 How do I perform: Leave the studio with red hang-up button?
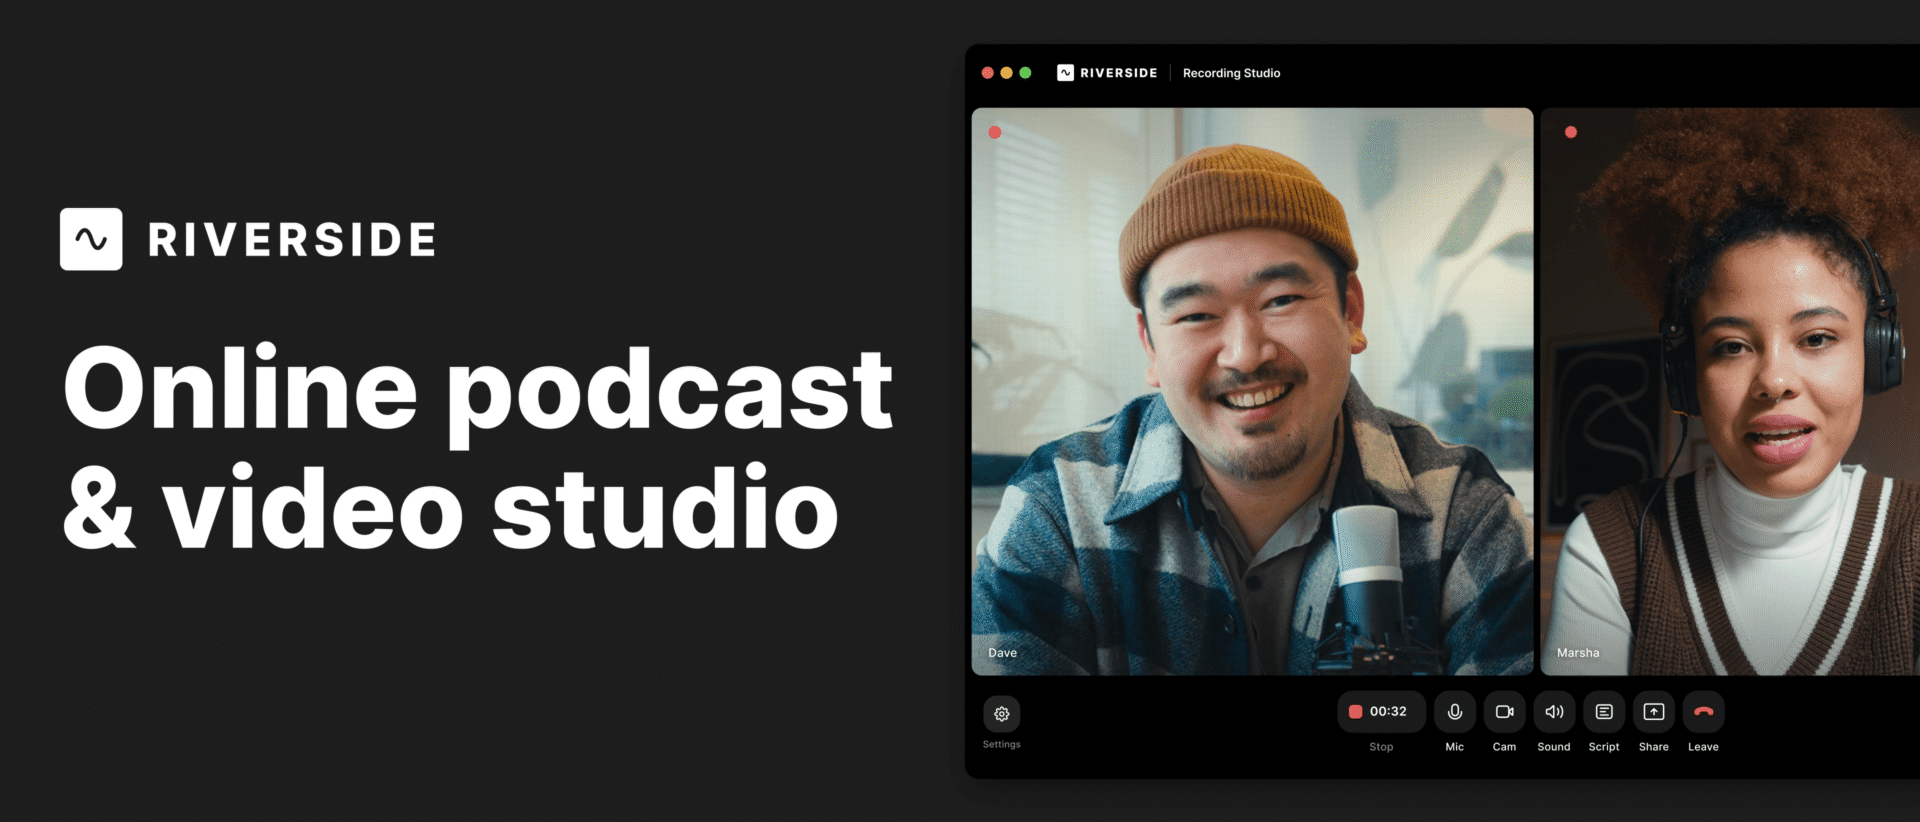1704,712
